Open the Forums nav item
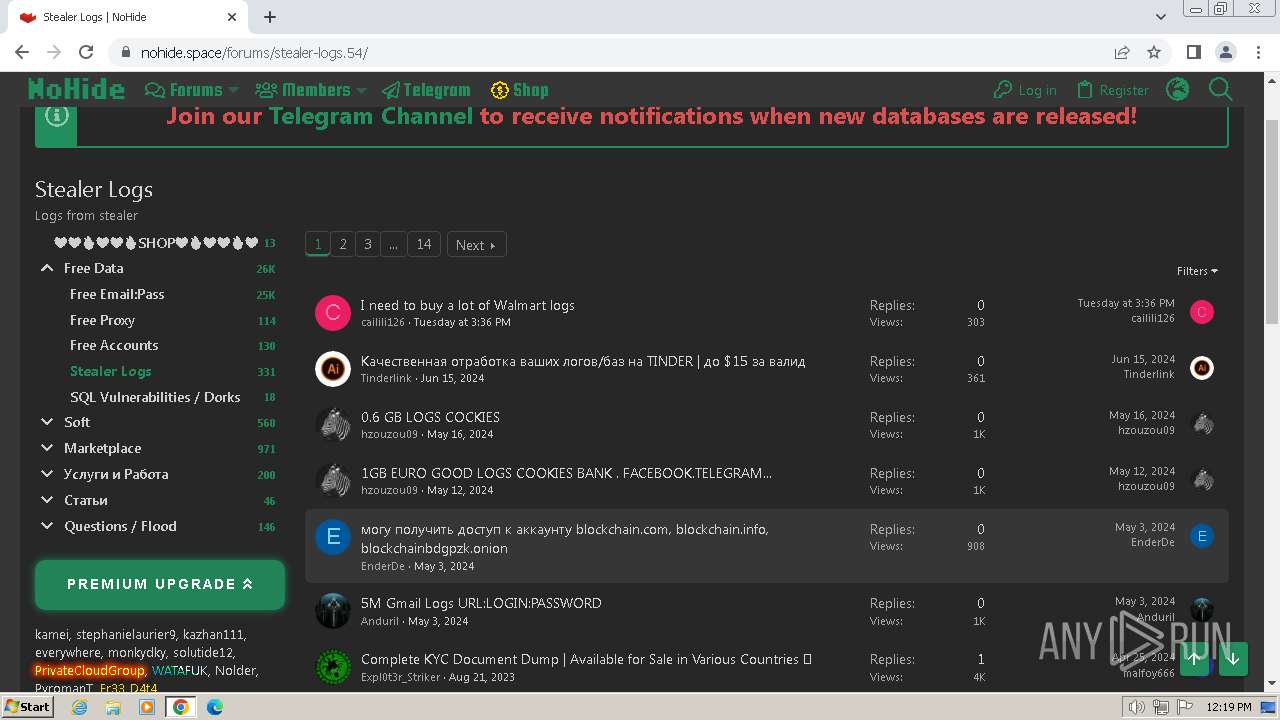 [184, 90]
